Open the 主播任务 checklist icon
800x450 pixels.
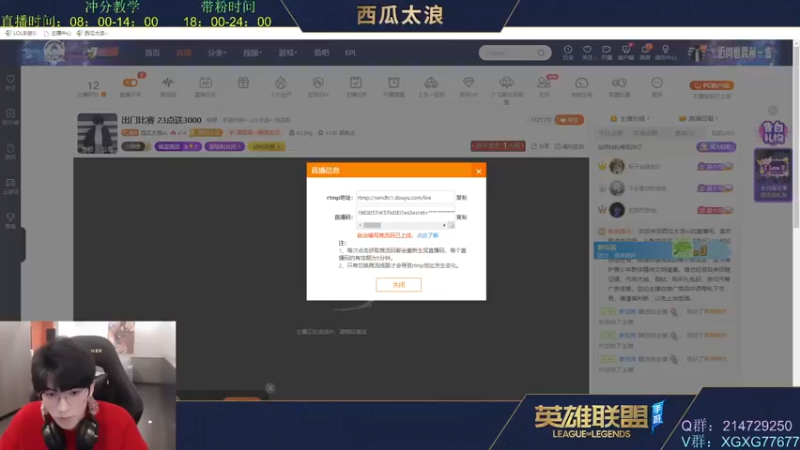coord(356,83)
